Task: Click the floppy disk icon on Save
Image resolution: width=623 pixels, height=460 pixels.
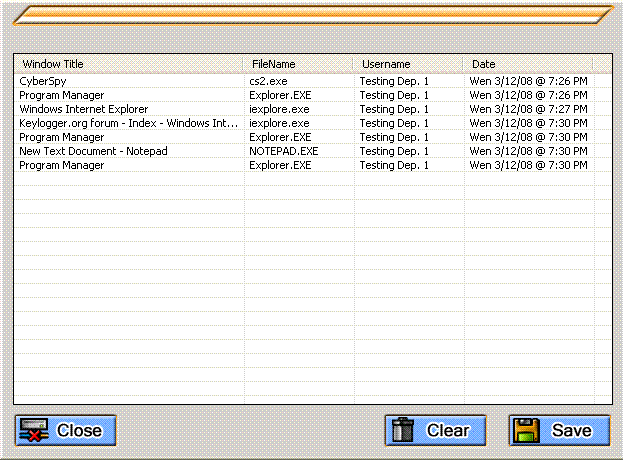Action: (527, 430)
